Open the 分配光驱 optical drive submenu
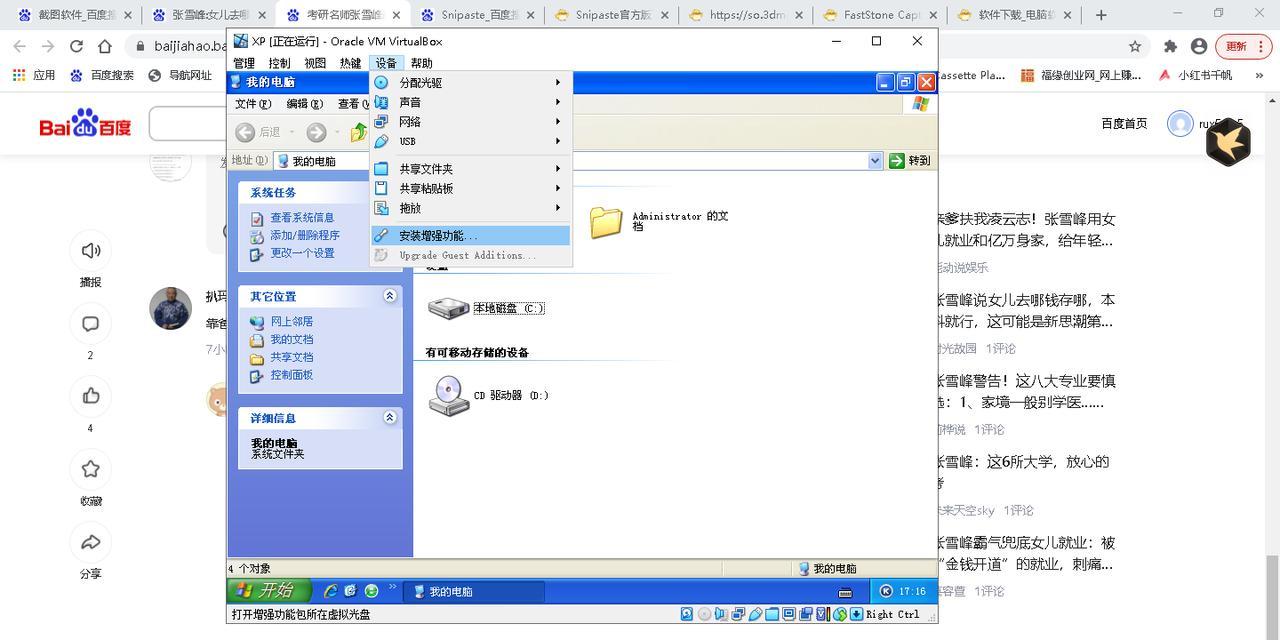Image resolution: width=1280 pixels, height=640 pixels. (x=470, y=83)
